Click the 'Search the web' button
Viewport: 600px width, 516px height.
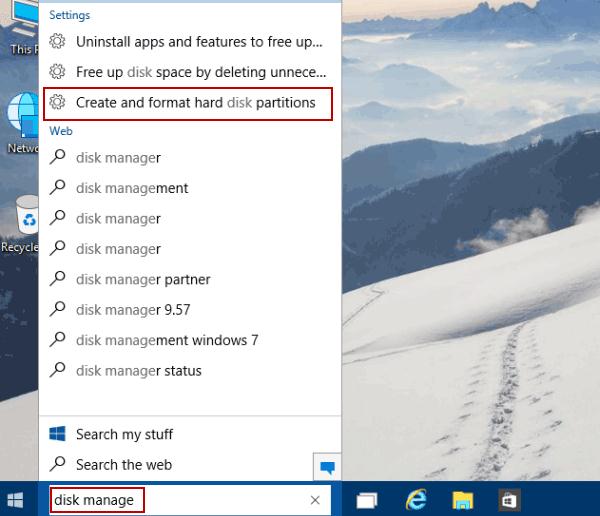tap(124, 464)
